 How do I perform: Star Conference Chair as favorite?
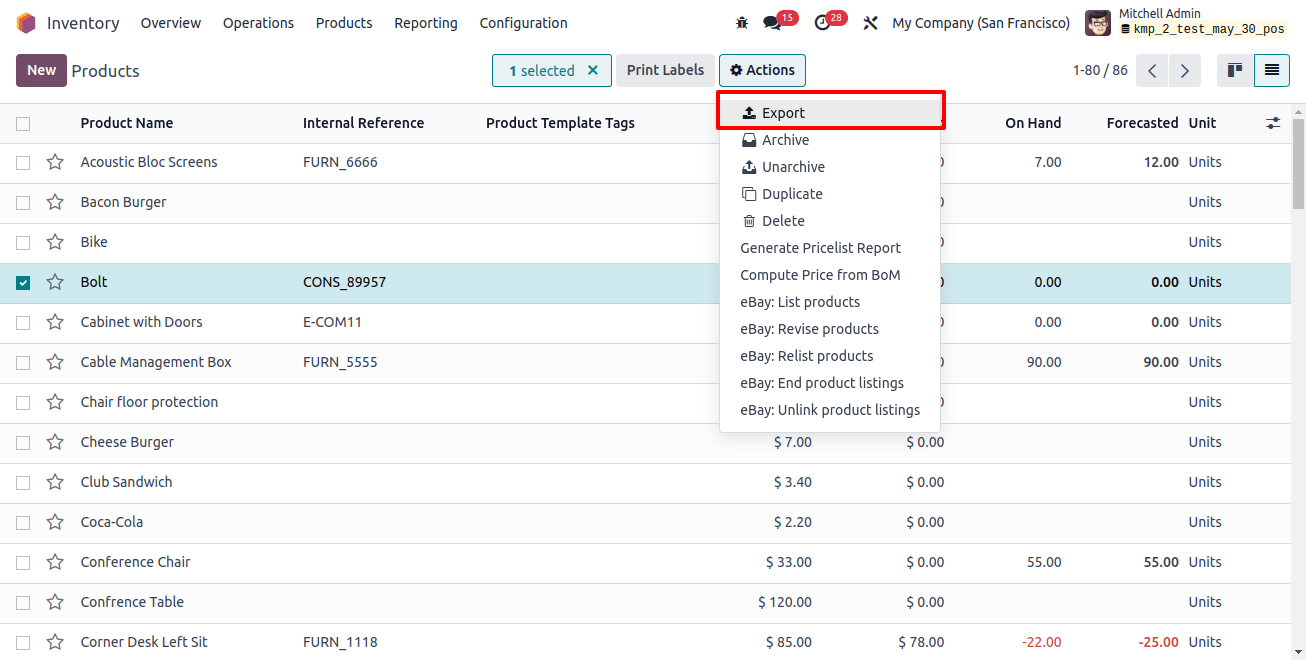pyautogui.click(x=55, y=562)
